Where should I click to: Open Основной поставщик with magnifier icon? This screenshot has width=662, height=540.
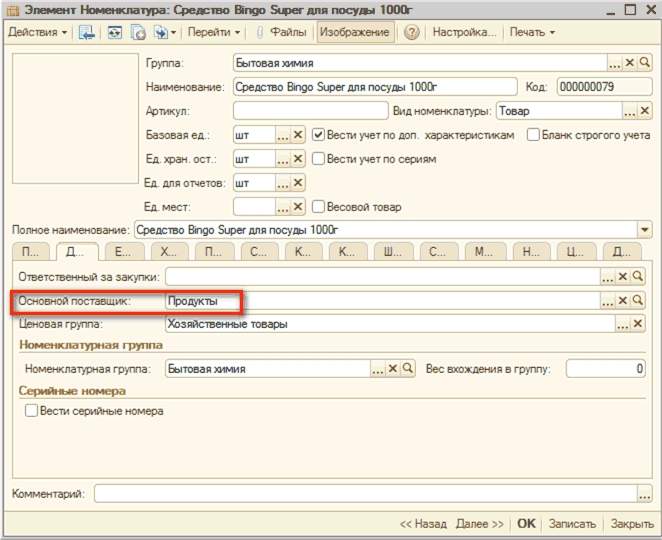[x=638, y=300]
